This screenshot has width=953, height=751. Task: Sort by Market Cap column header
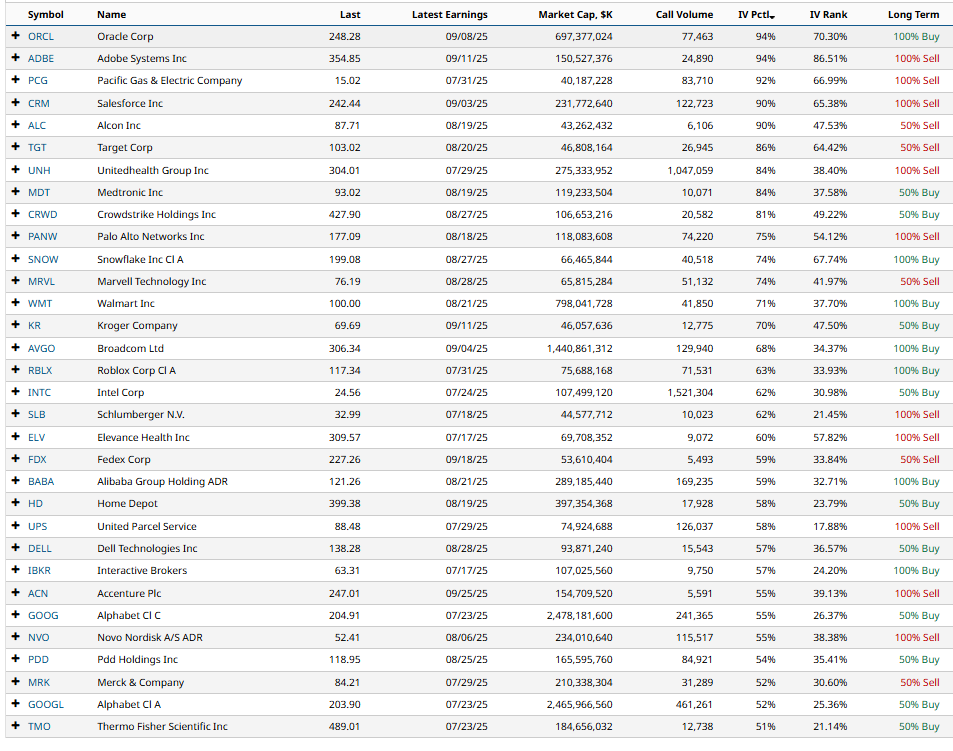576,15
